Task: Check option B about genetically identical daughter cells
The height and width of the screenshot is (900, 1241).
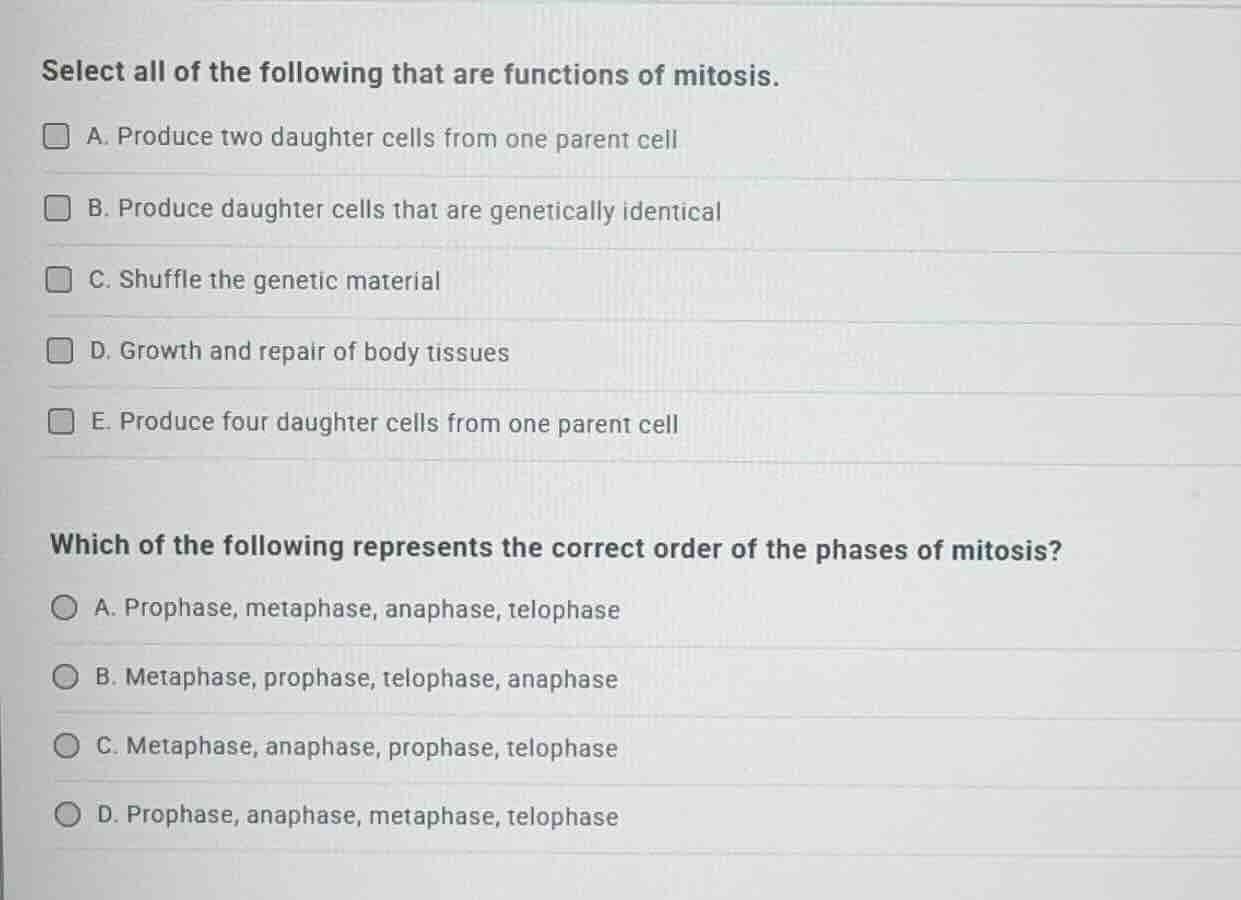Action: coord(58,207)
